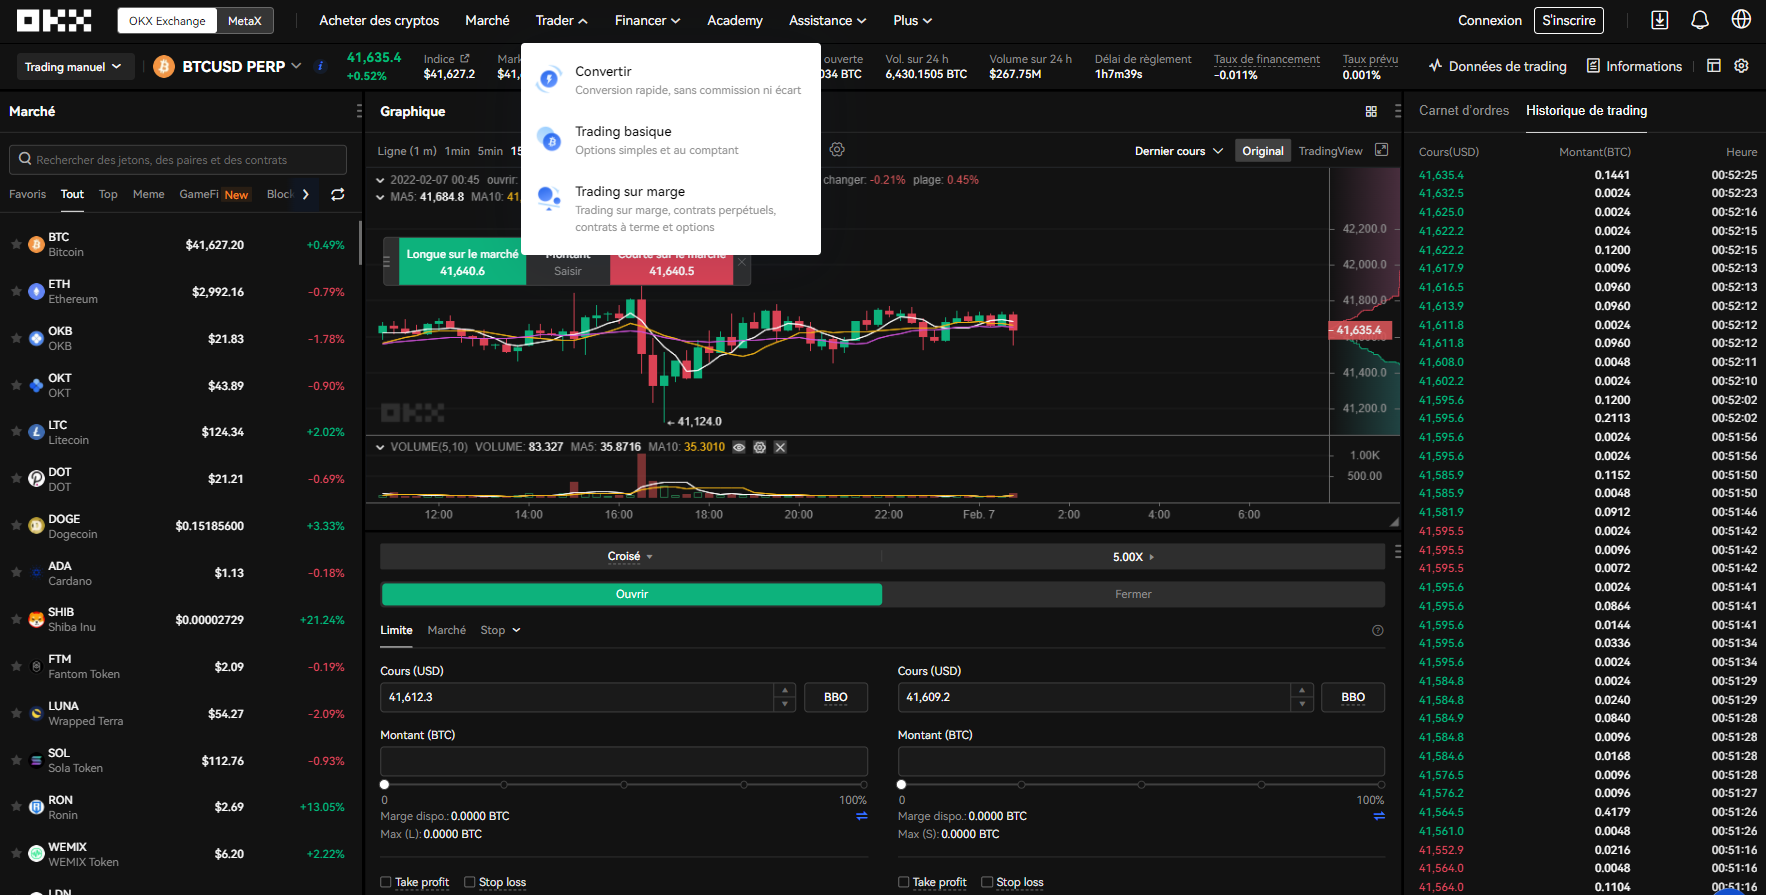The image size is (1766, 895).
Task: Open notifications bell
Action: click(1700, 20)
